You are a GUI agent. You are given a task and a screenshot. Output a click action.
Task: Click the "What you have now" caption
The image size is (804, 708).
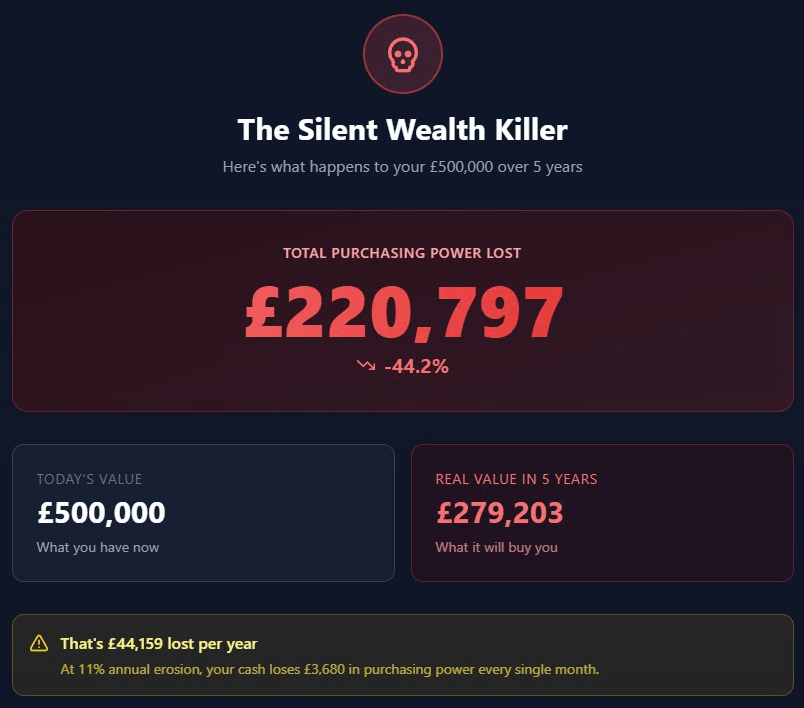point(98,547)
